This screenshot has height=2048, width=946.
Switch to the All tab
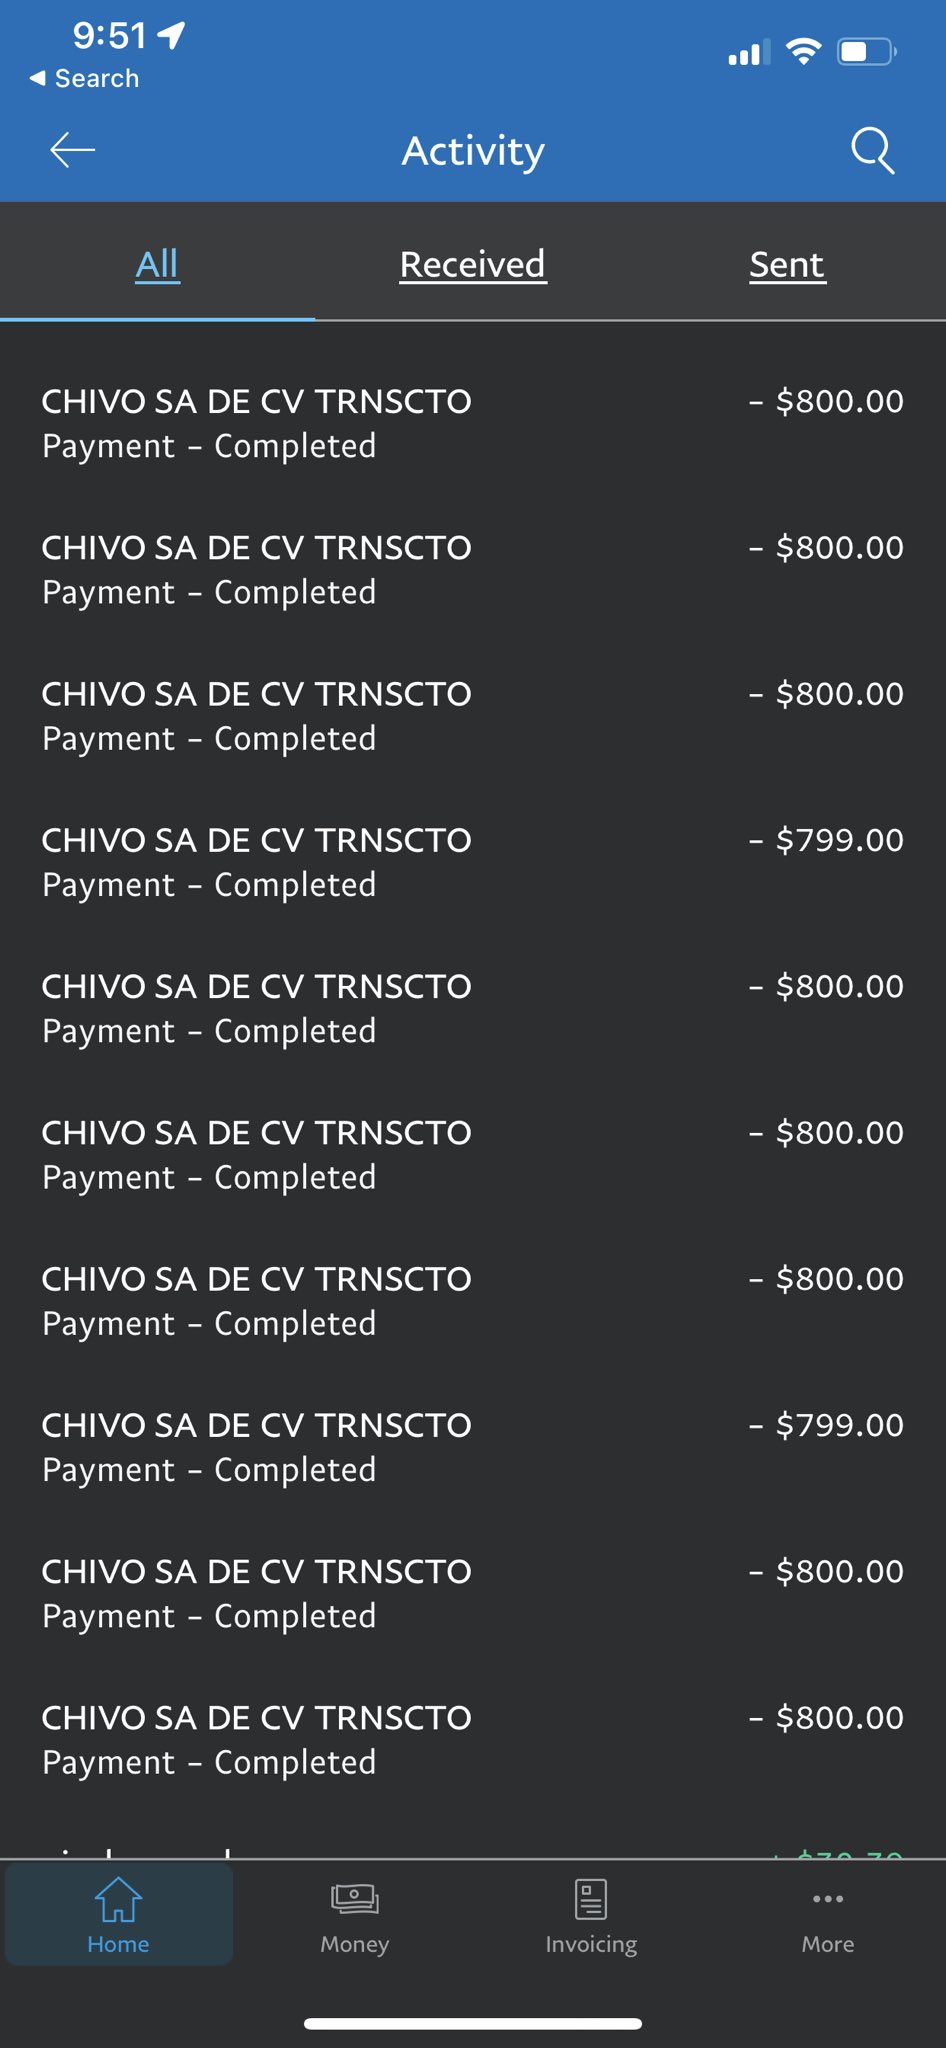pos(158,264)
